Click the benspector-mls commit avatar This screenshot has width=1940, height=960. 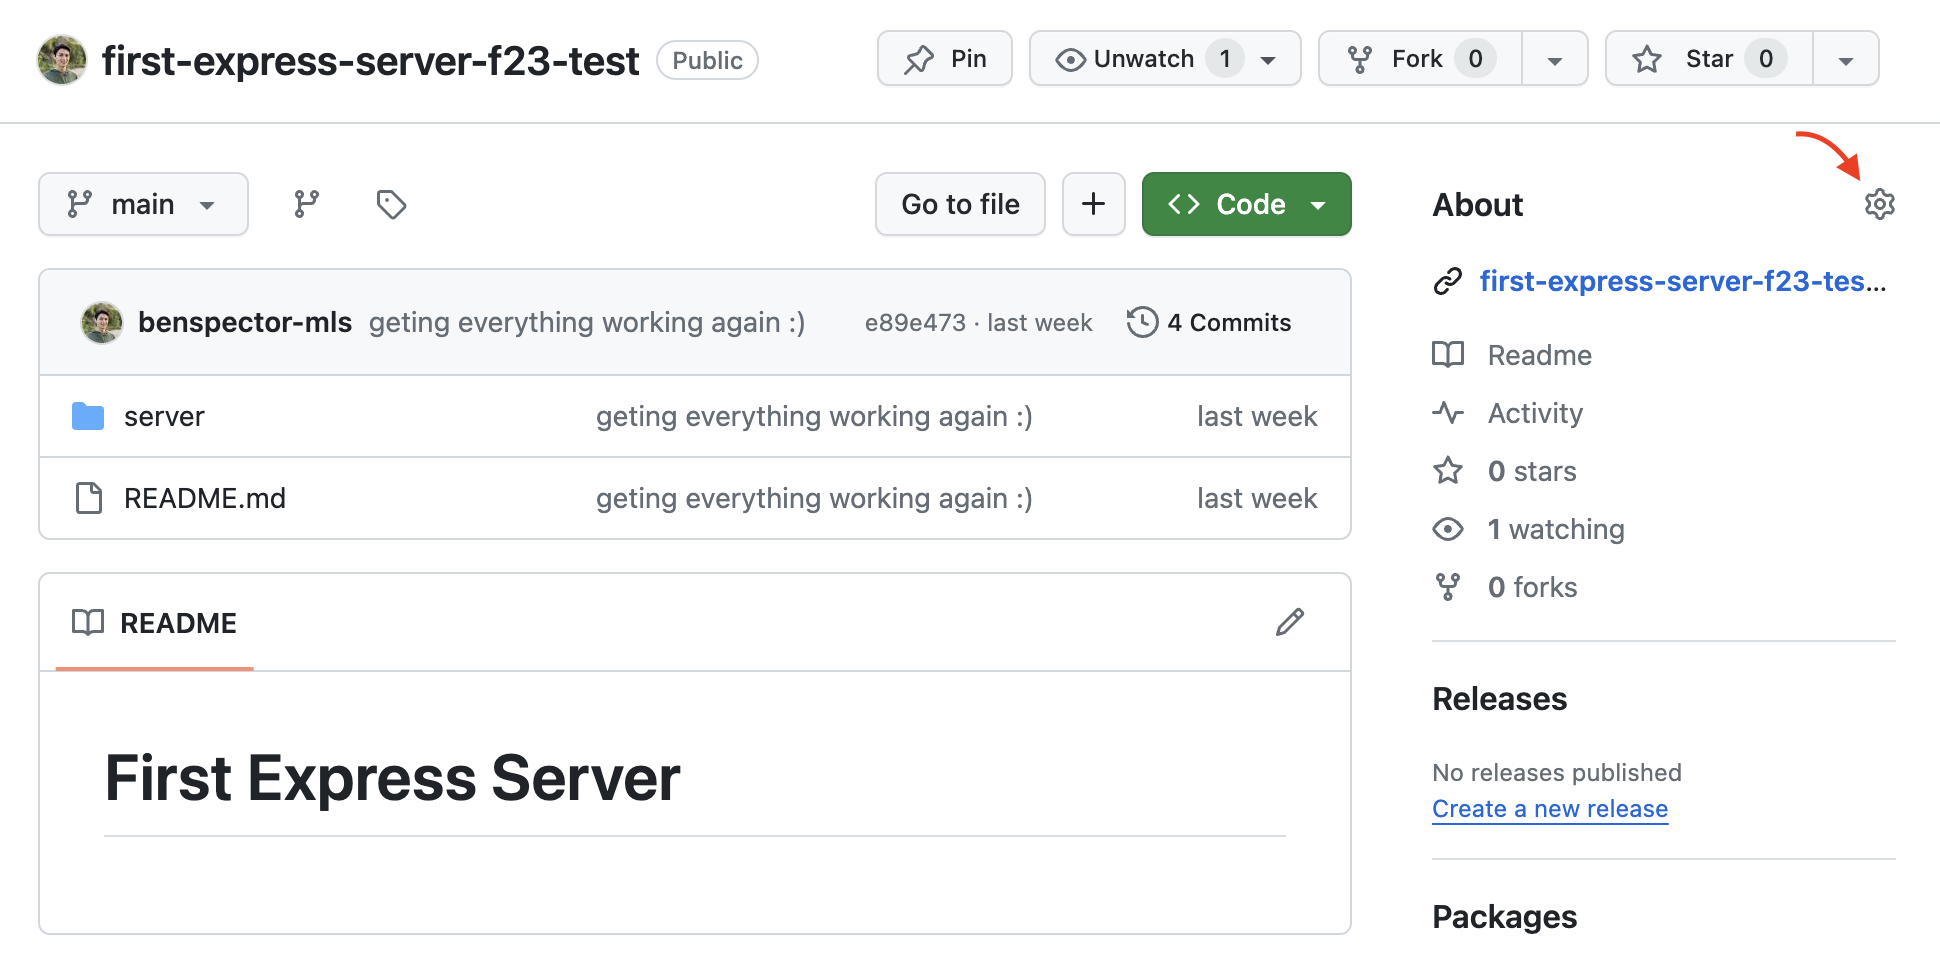click(x=101, y=322)
